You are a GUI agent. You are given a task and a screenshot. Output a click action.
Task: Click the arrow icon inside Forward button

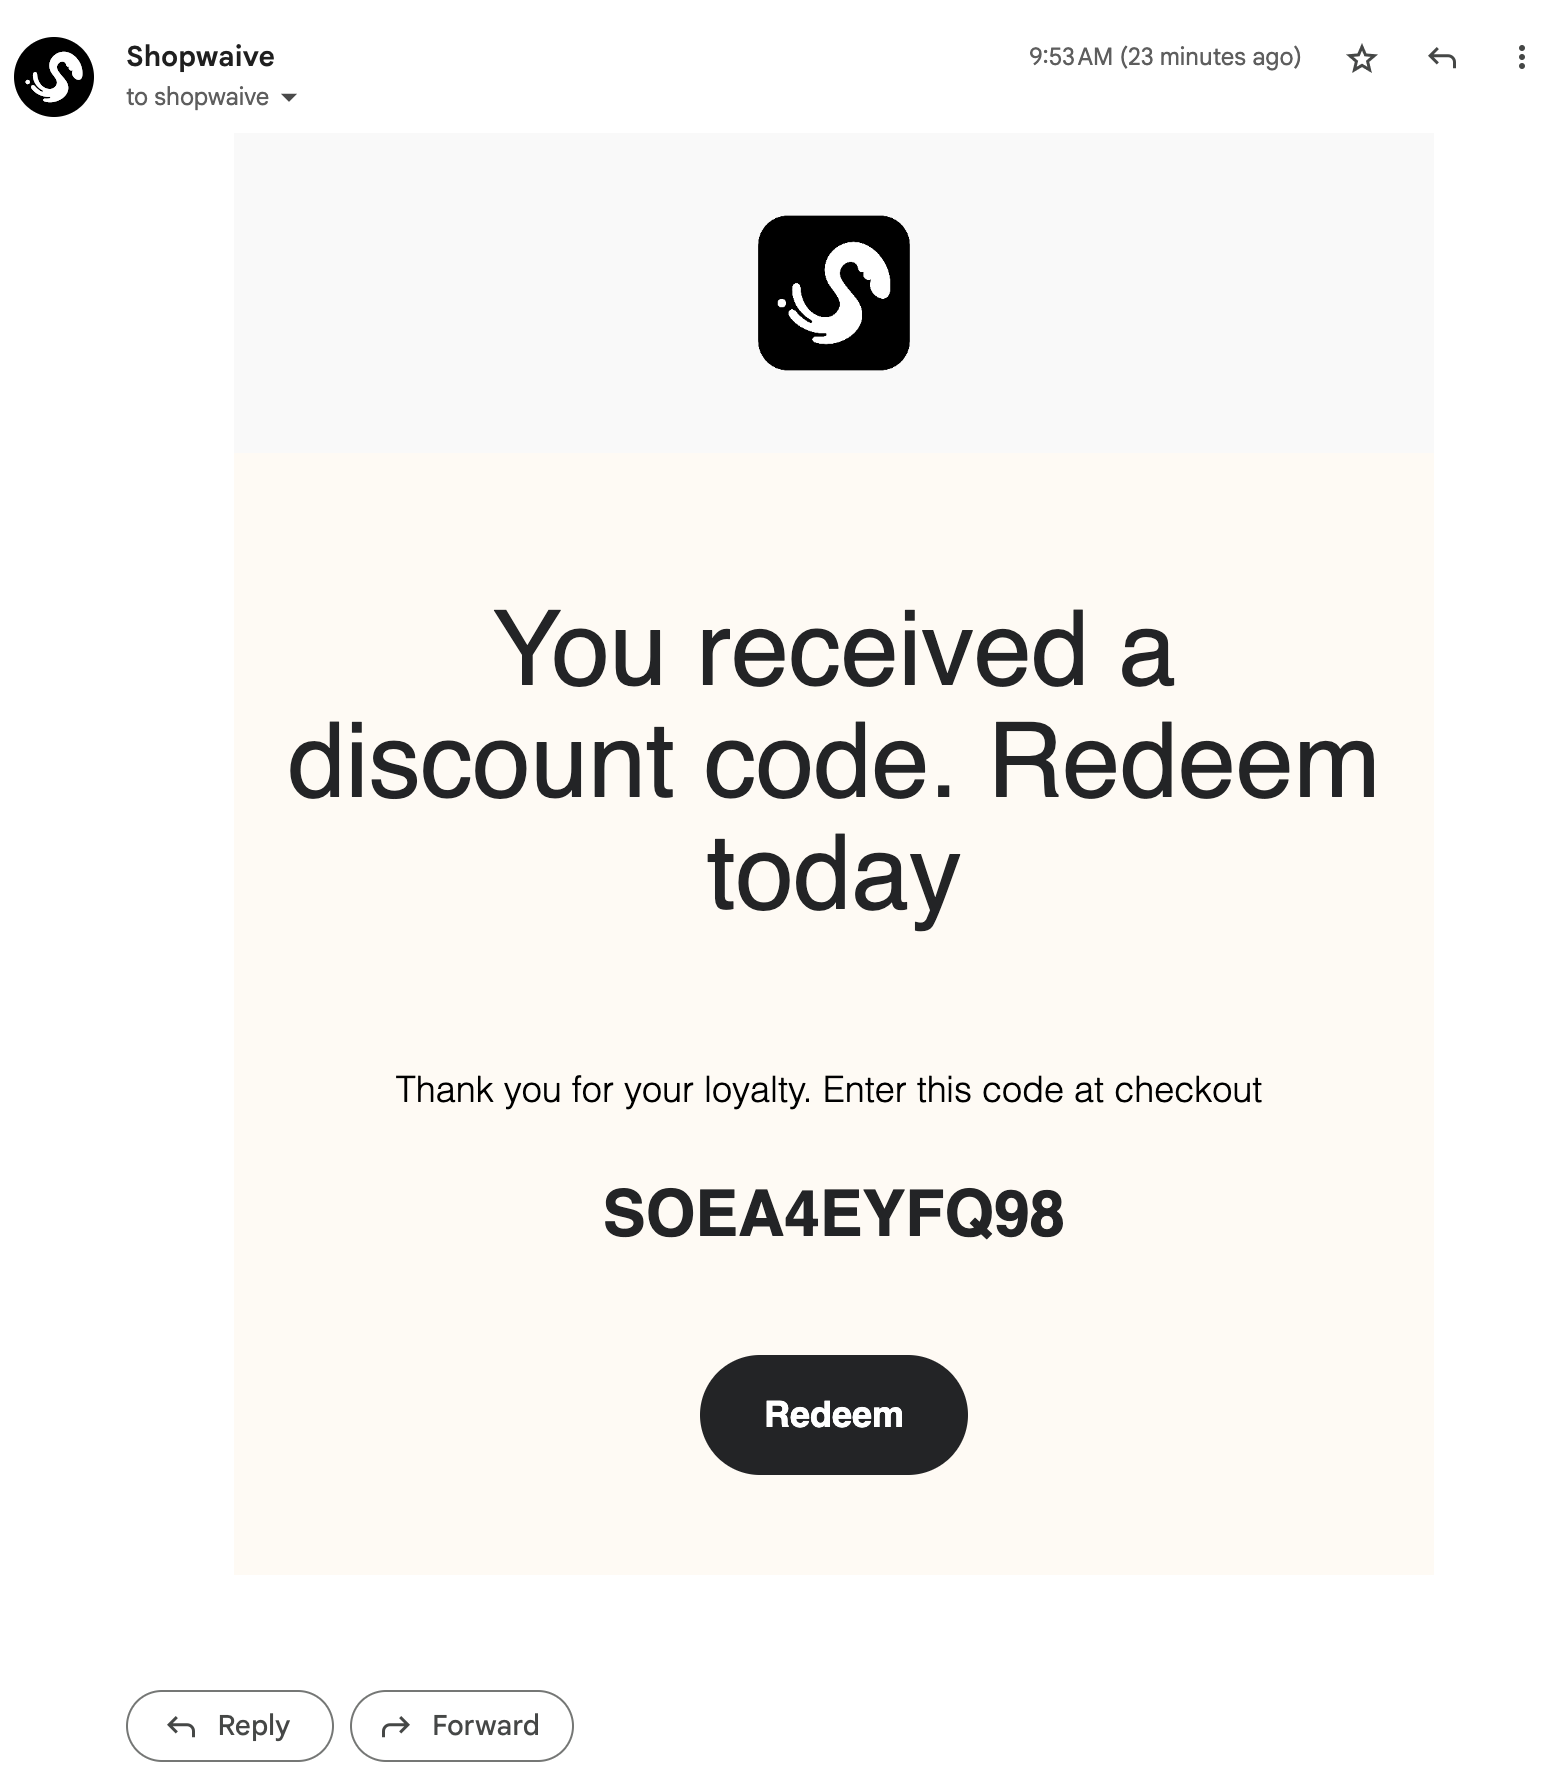click(396, 1726)
